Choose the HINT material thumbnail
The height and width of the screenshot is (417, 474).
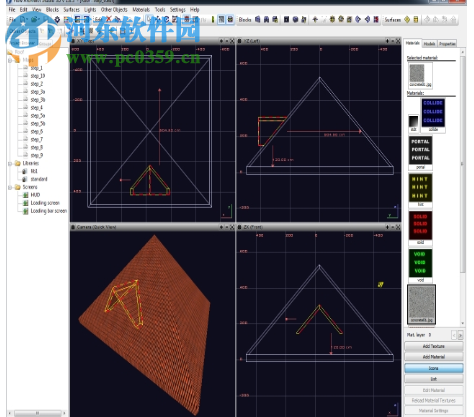[x=420, y=187]
